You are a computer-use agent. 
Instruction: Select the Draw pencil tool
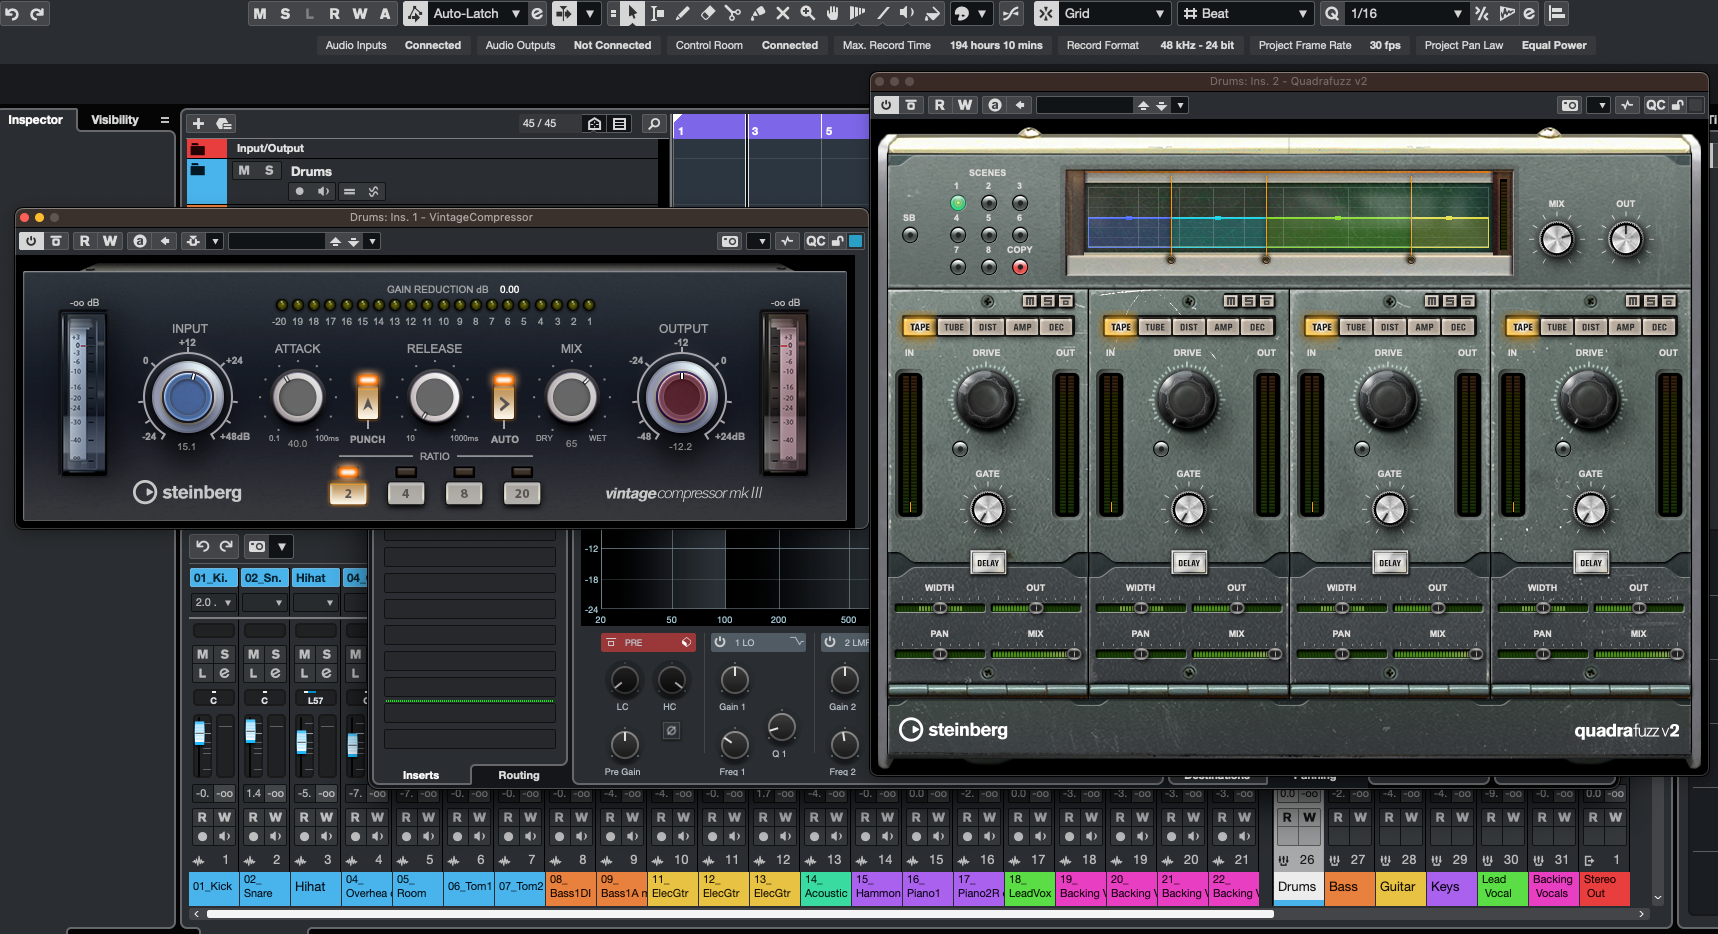tap(682, 13)
